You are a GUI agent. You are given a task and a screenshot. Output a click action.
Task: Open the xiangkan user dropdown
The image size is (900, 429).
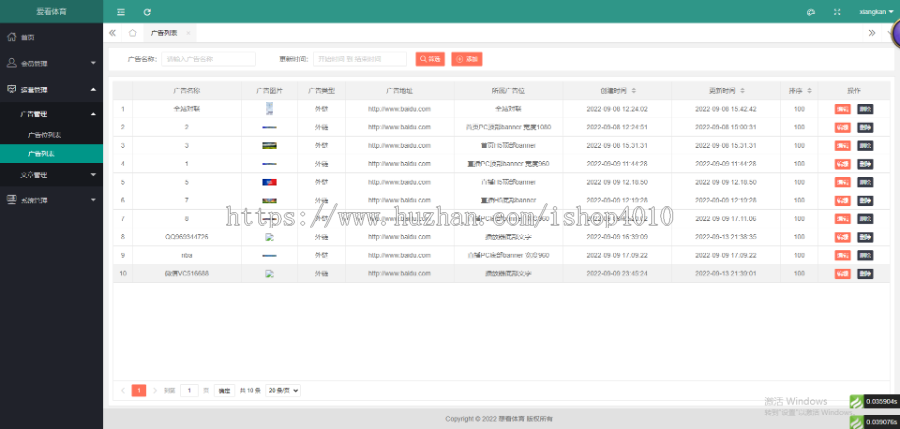[876, 11]
